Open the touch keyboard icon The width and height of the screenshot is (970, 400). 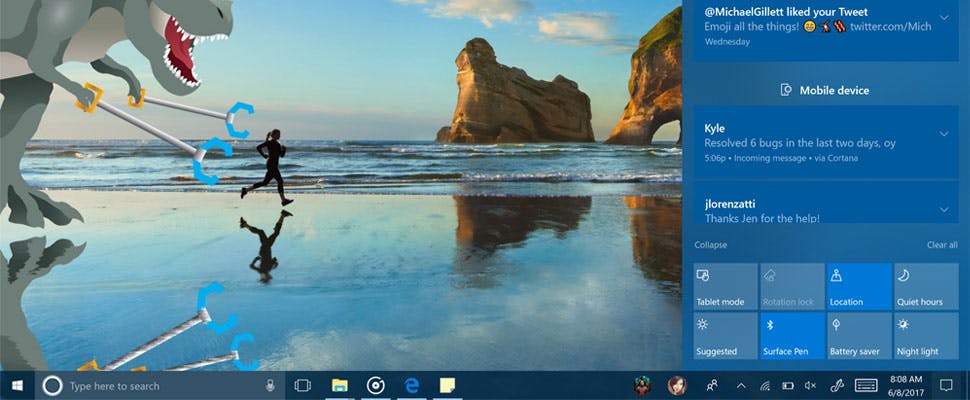[866, 386]
